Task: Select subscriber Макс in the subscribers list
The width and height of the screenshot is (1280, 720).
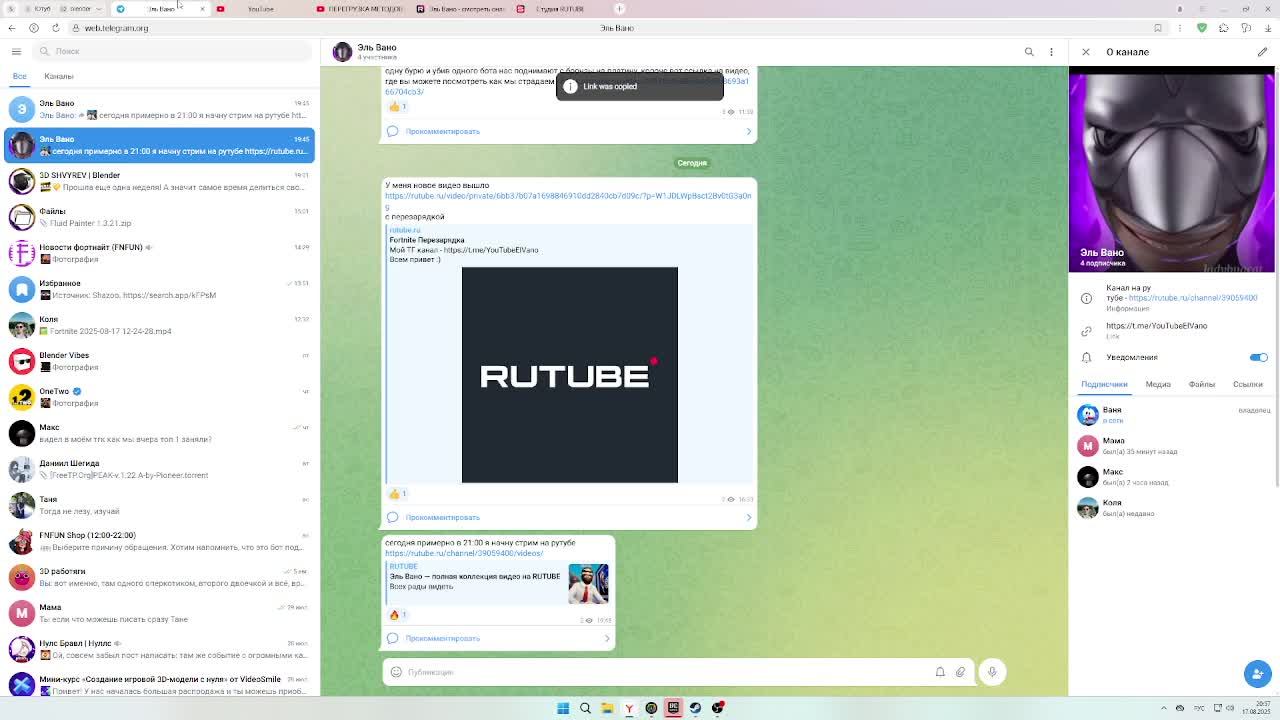Action: [1172, 477]
